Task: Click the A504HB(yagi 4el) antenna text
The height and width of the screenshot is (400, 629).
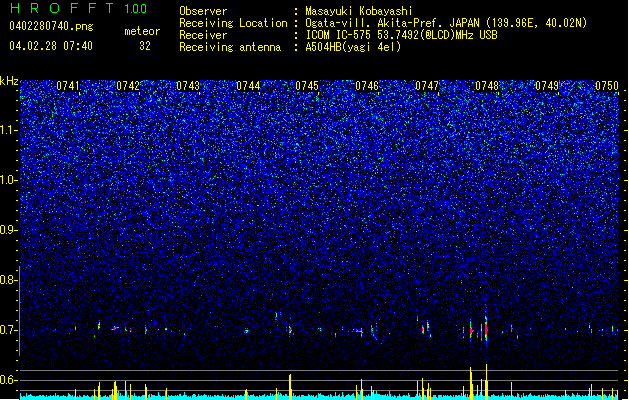Action: coord(353,47)
